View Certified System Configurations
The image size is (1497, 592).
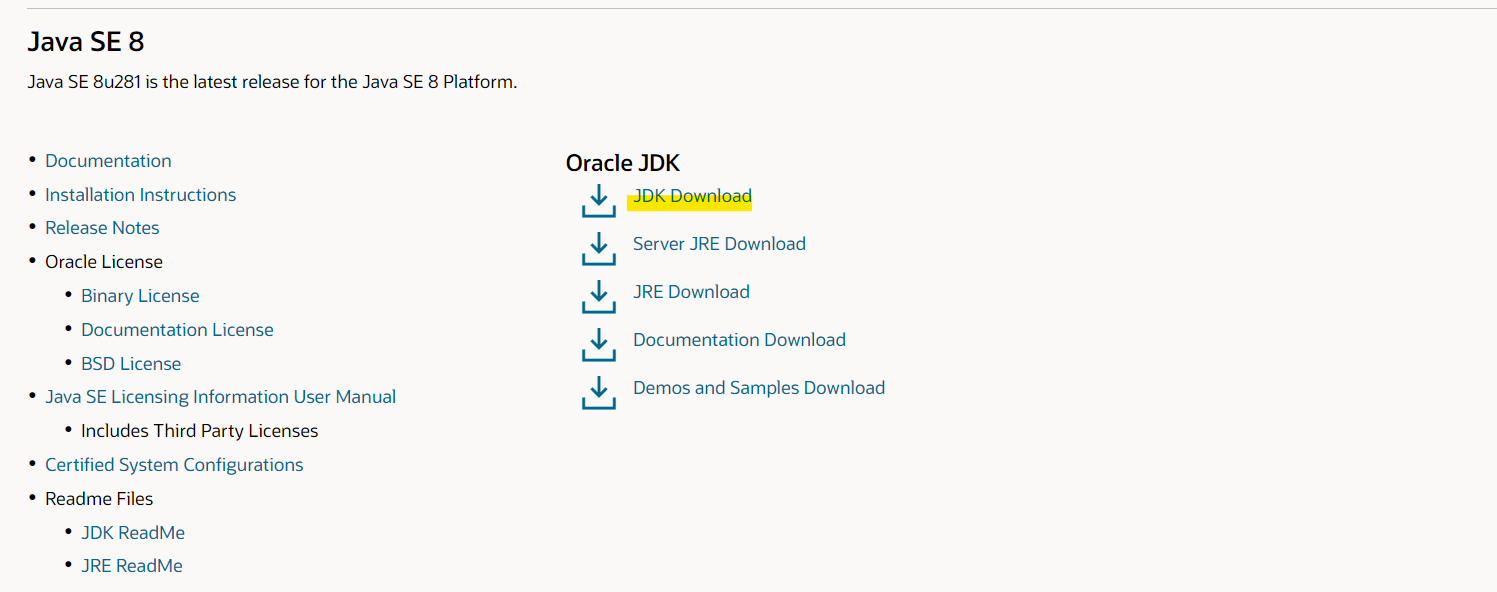point(174,465)
